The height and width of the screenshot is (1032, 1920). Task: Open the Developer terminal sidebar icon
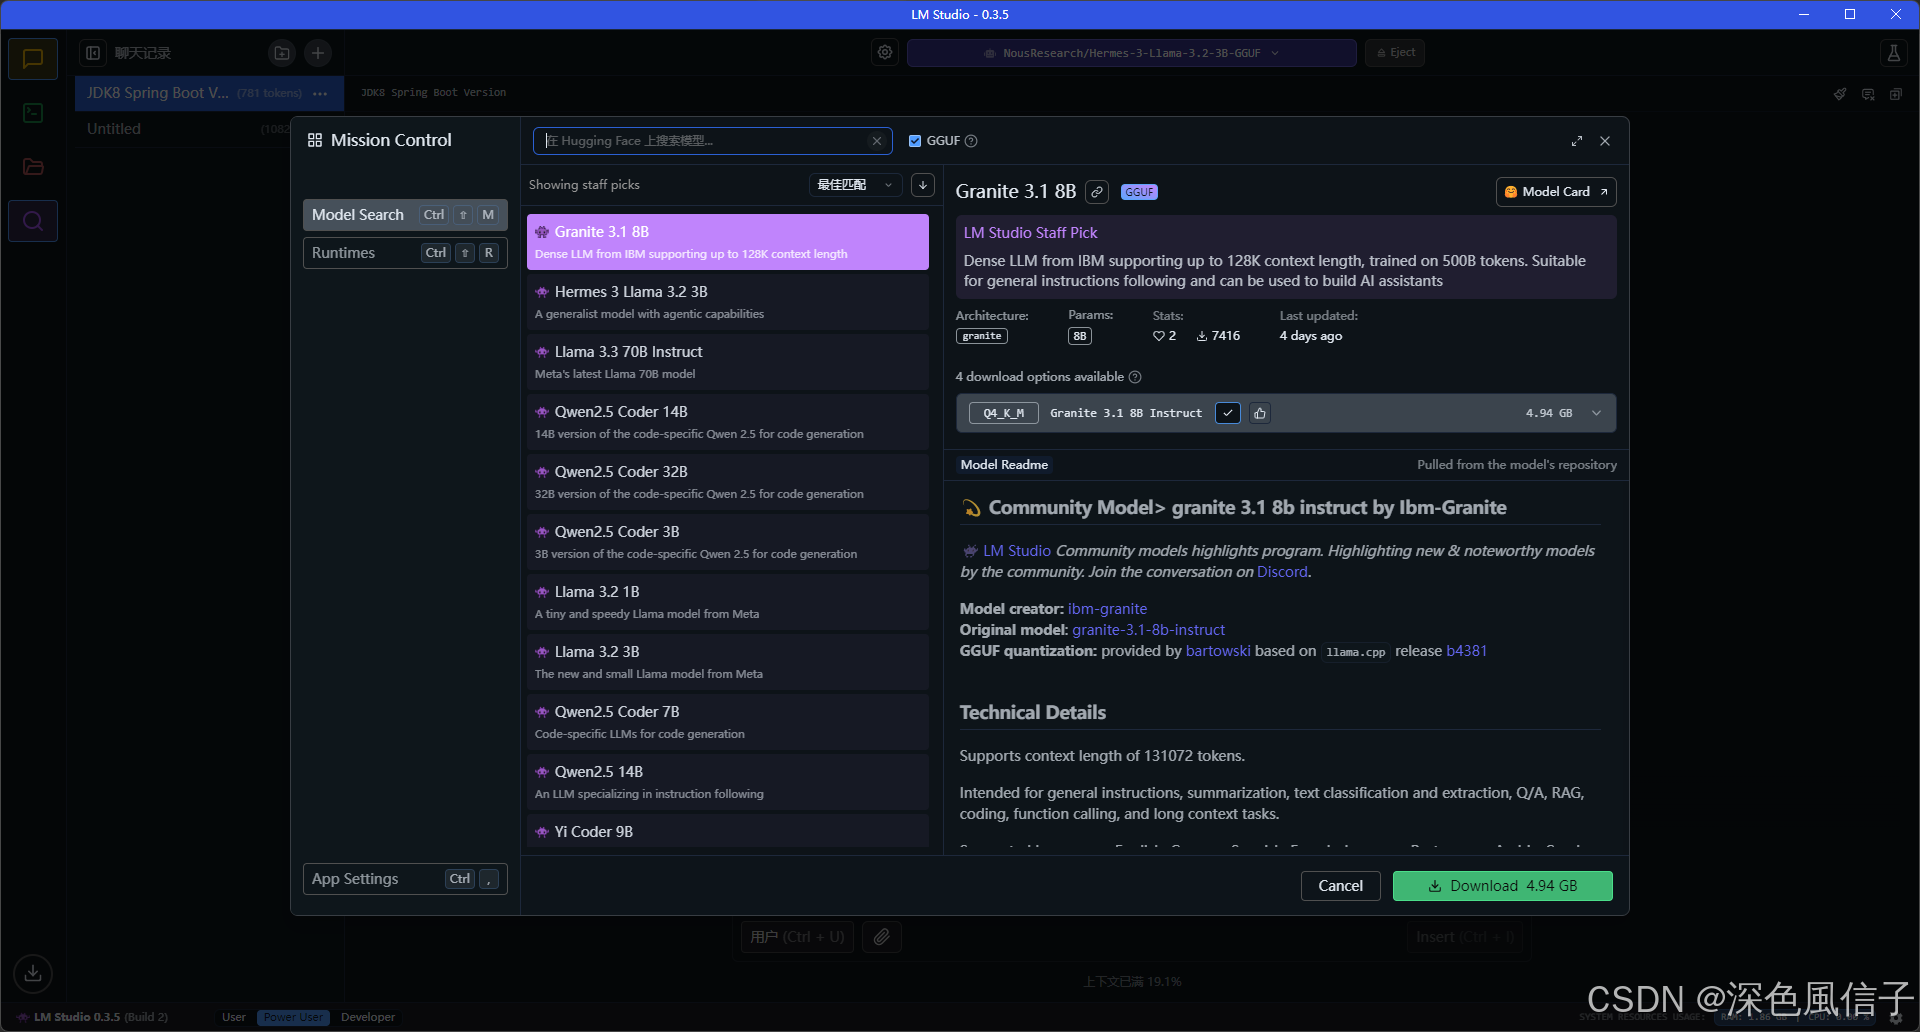click(33, 113)
